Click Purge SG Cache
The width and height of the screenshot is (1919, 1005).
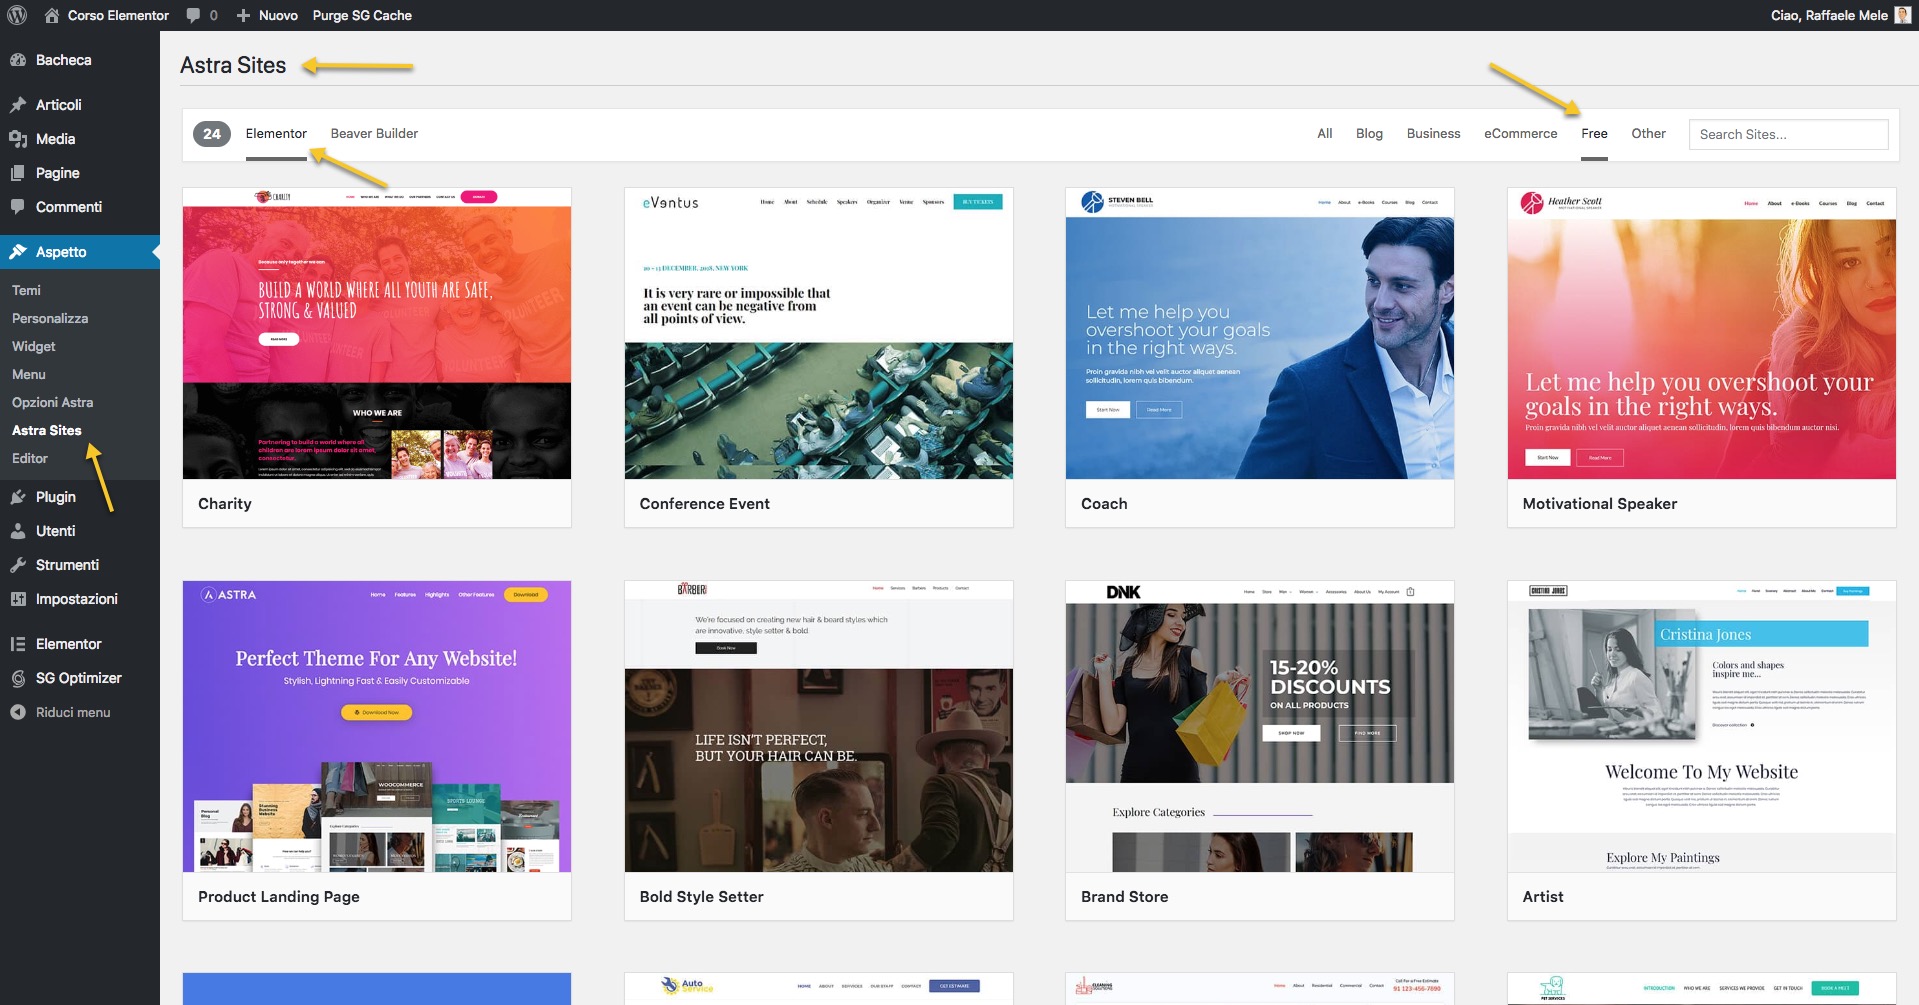click(361, 15)
